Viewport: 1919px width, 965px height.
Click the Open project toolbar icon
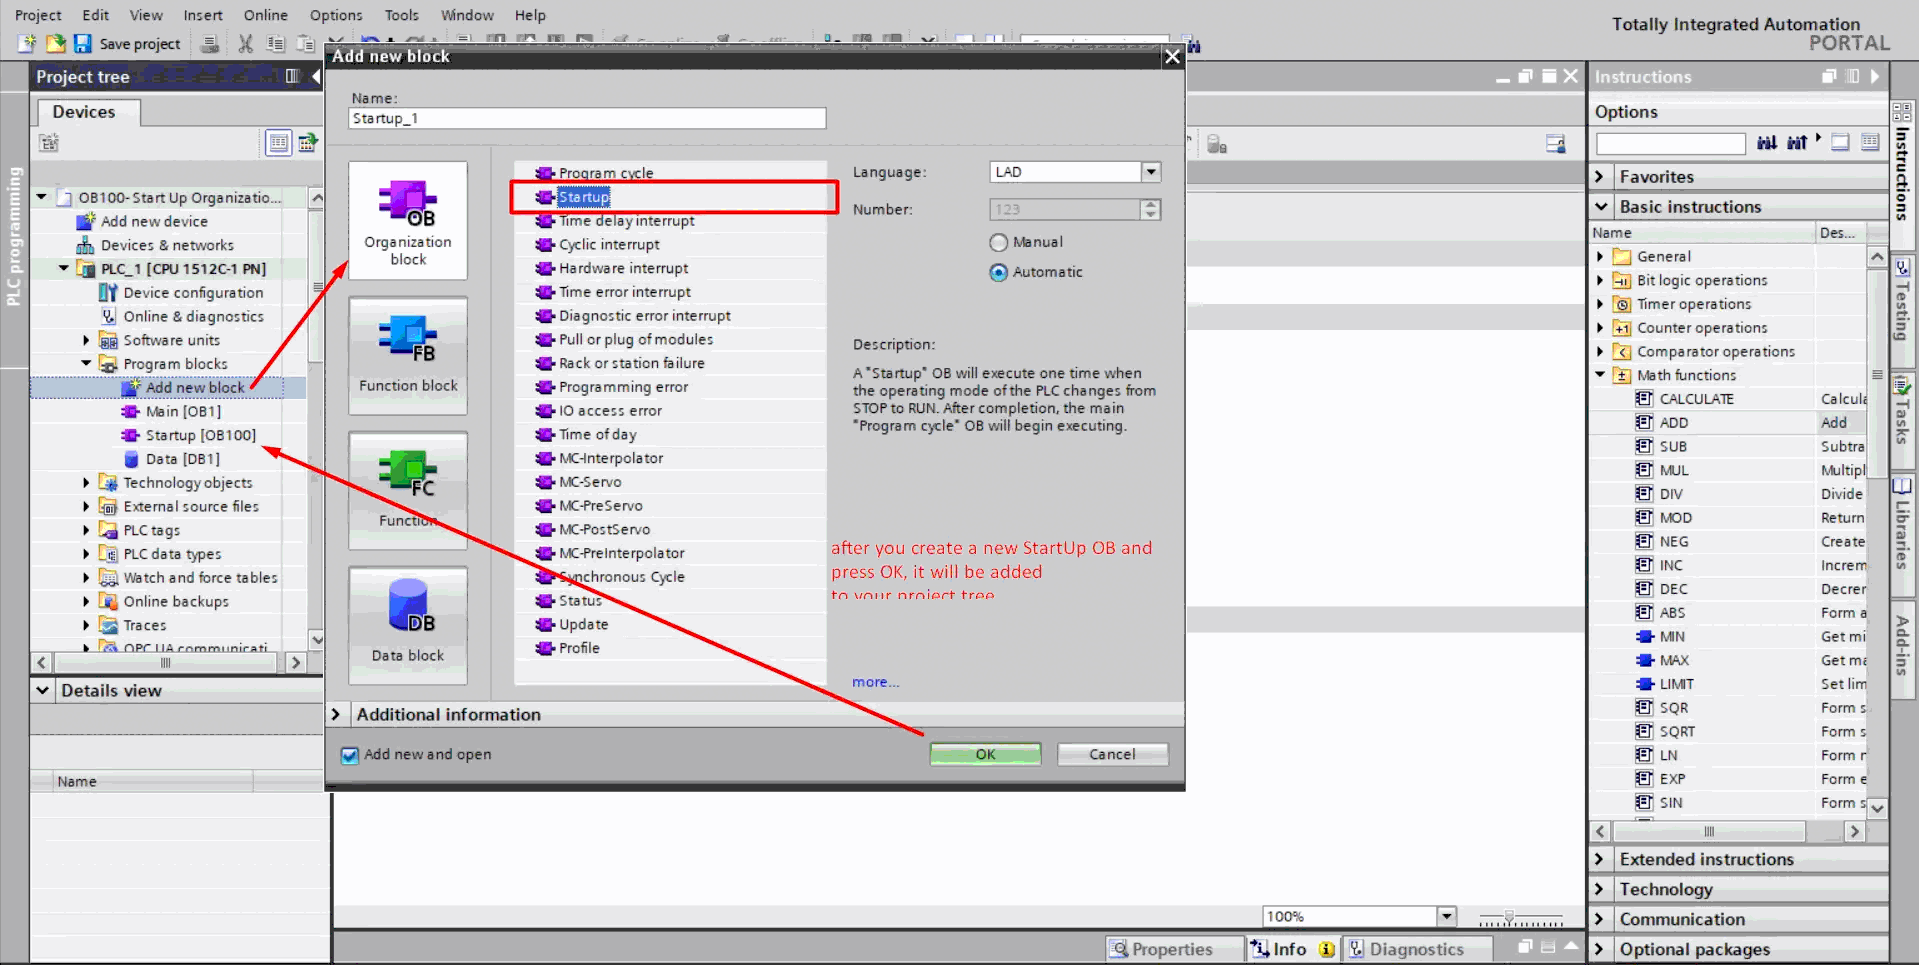tap(55, 43)
